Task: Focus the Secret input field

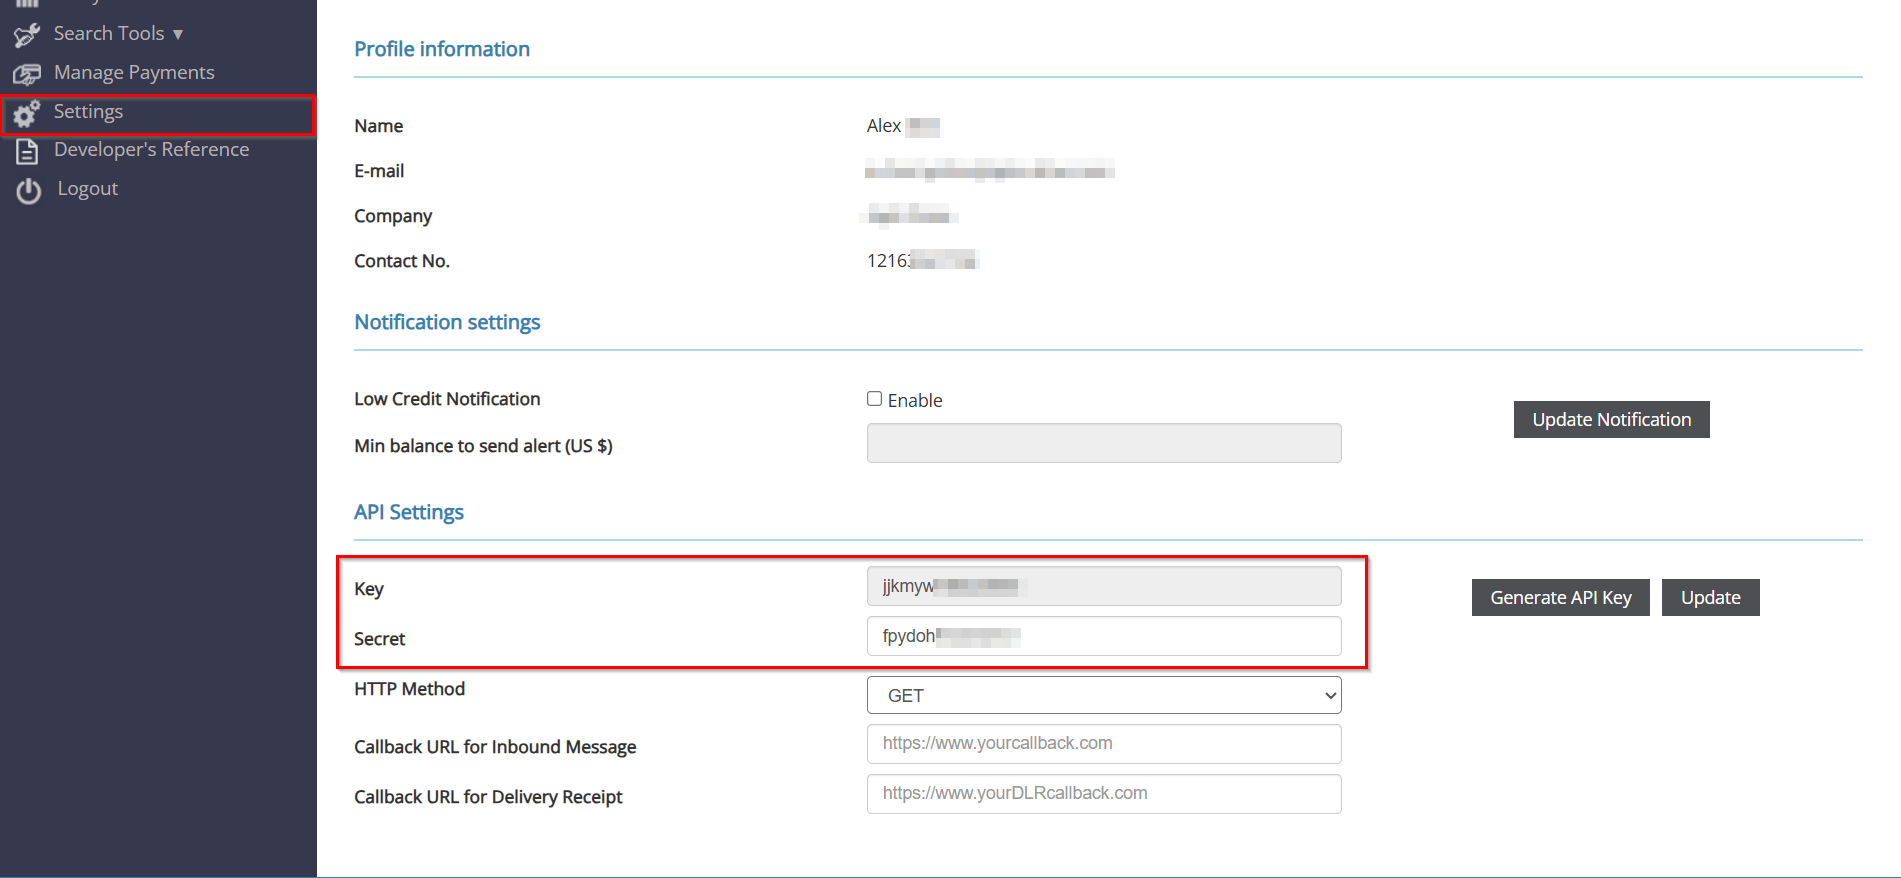Action: [1103, 636]
